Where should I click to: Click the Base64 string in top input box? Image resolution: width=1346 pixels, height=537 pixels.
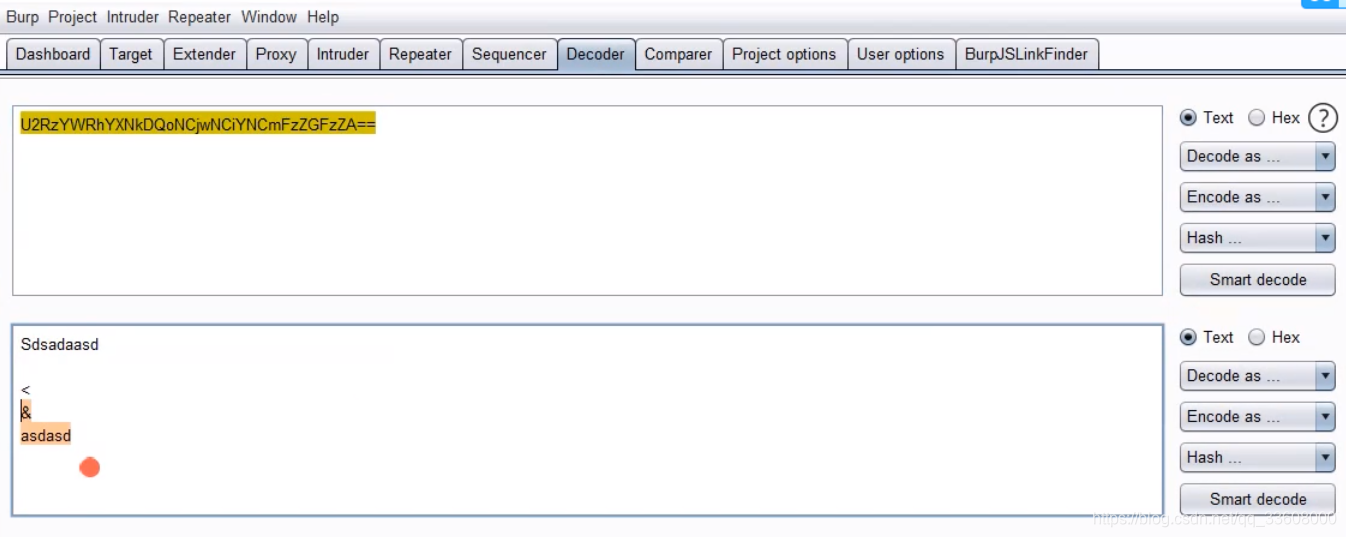198,124
